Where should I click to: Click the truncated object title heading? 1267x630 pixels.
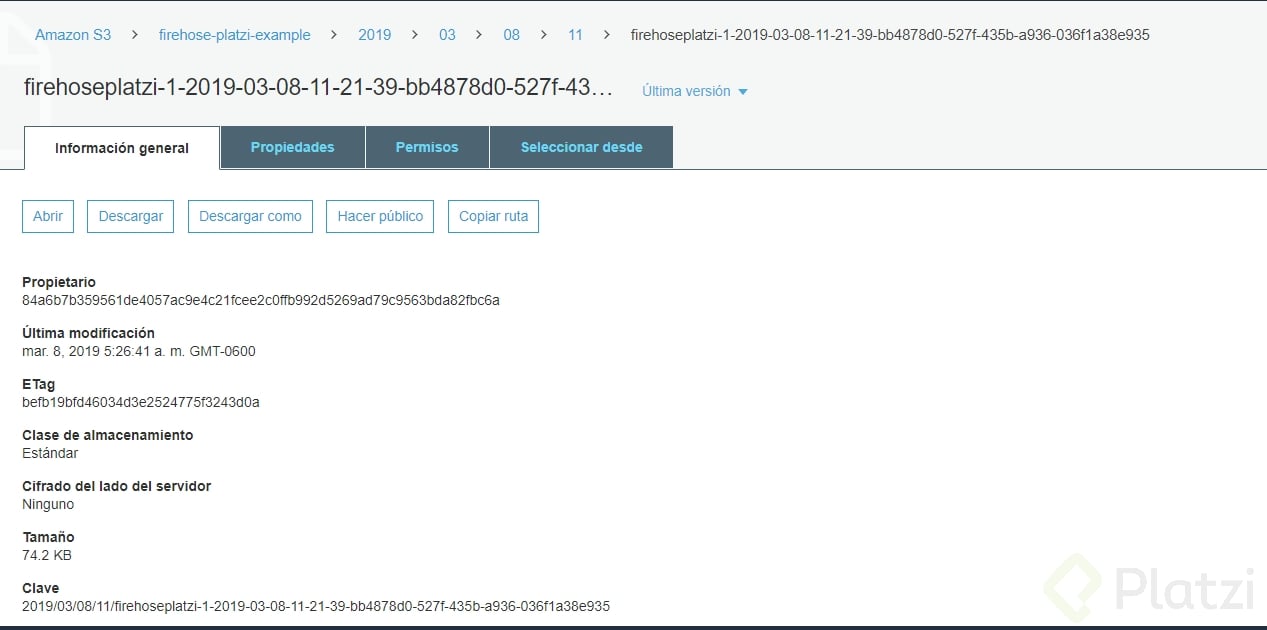[318, 88]
